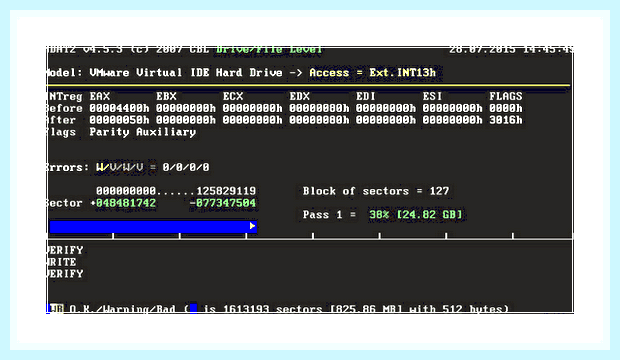Viewport: 620px width, 360px height.
Task: Click the blue square in the bottom legend
Action: (x=193, y=308)
